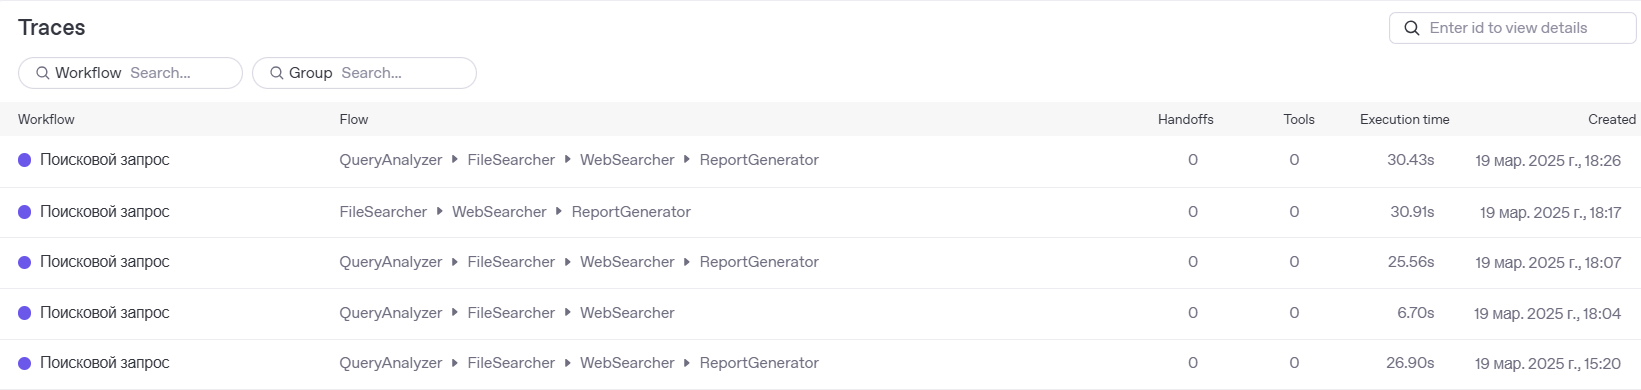
Task: Select WebSearcher in the 6.70s trace flow
Action: 627,313
